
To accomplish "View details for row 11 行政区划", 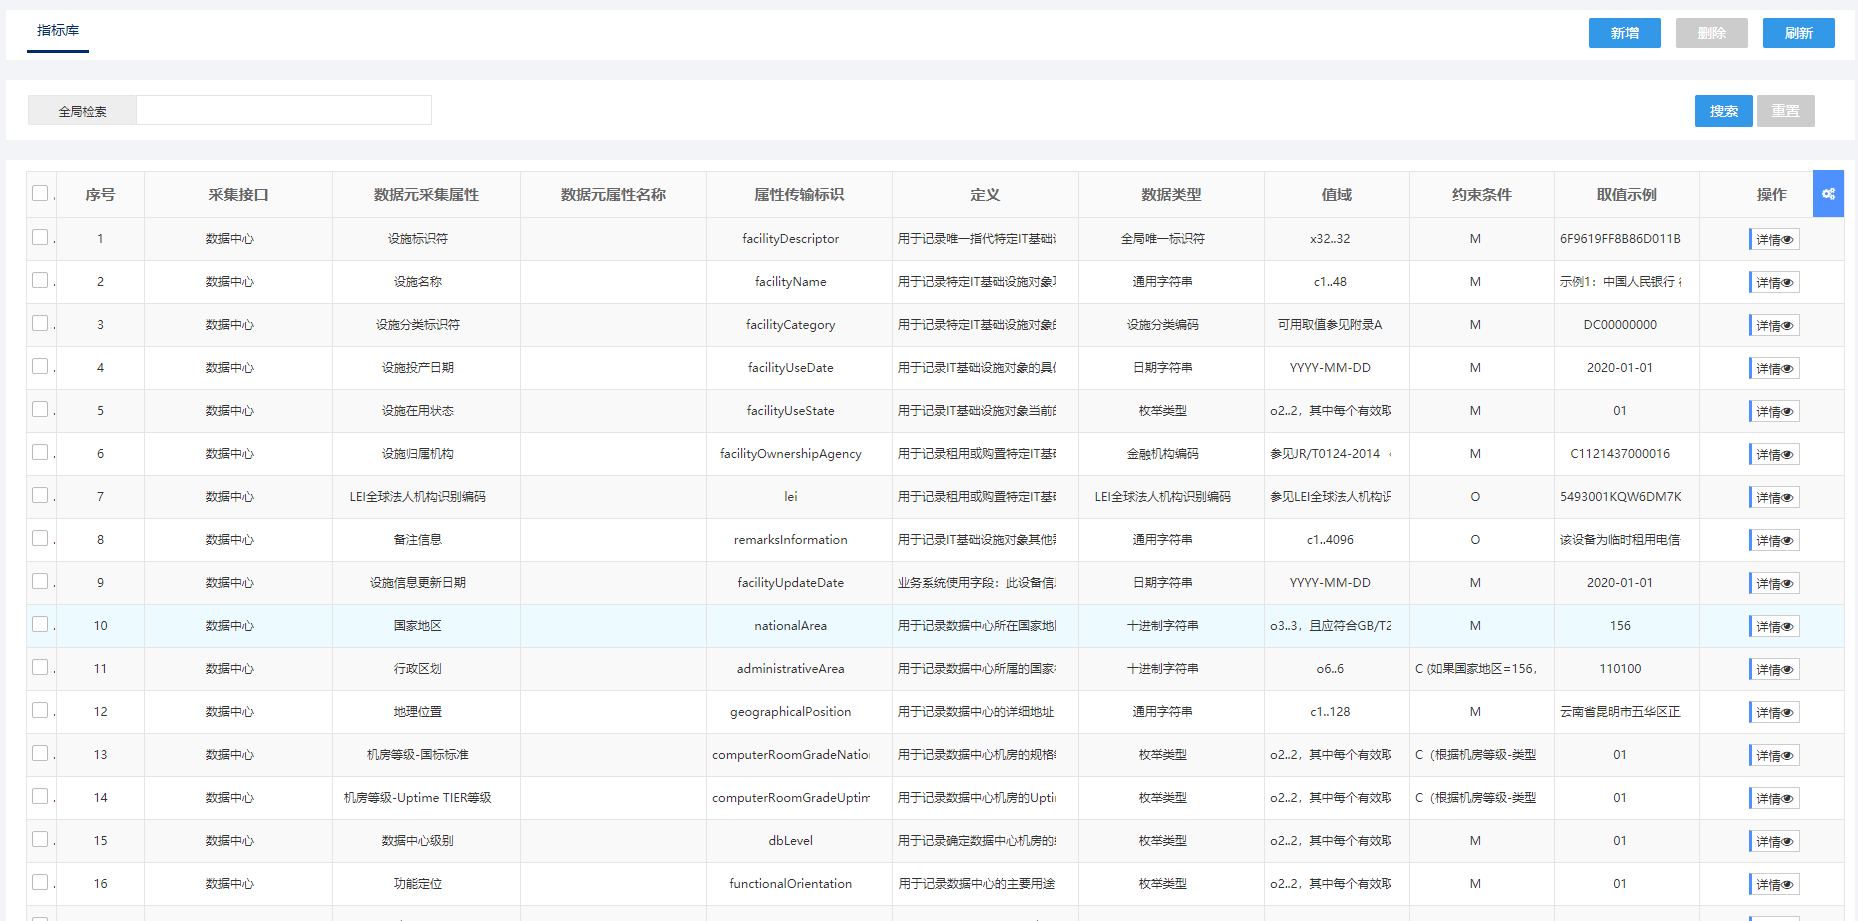I will 1774,670.
